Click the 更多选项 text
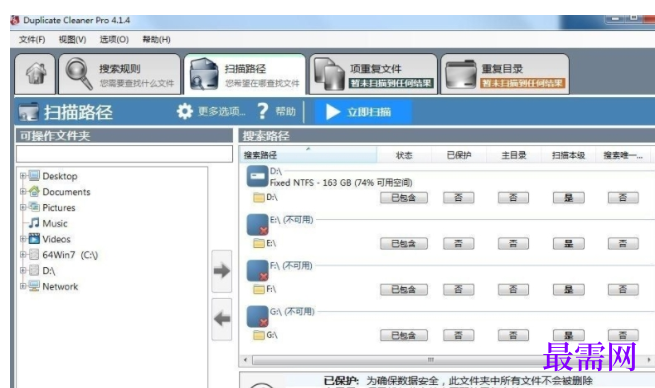Image resolution: width=655 pixels, height=388 pixels. click(221, 112)
